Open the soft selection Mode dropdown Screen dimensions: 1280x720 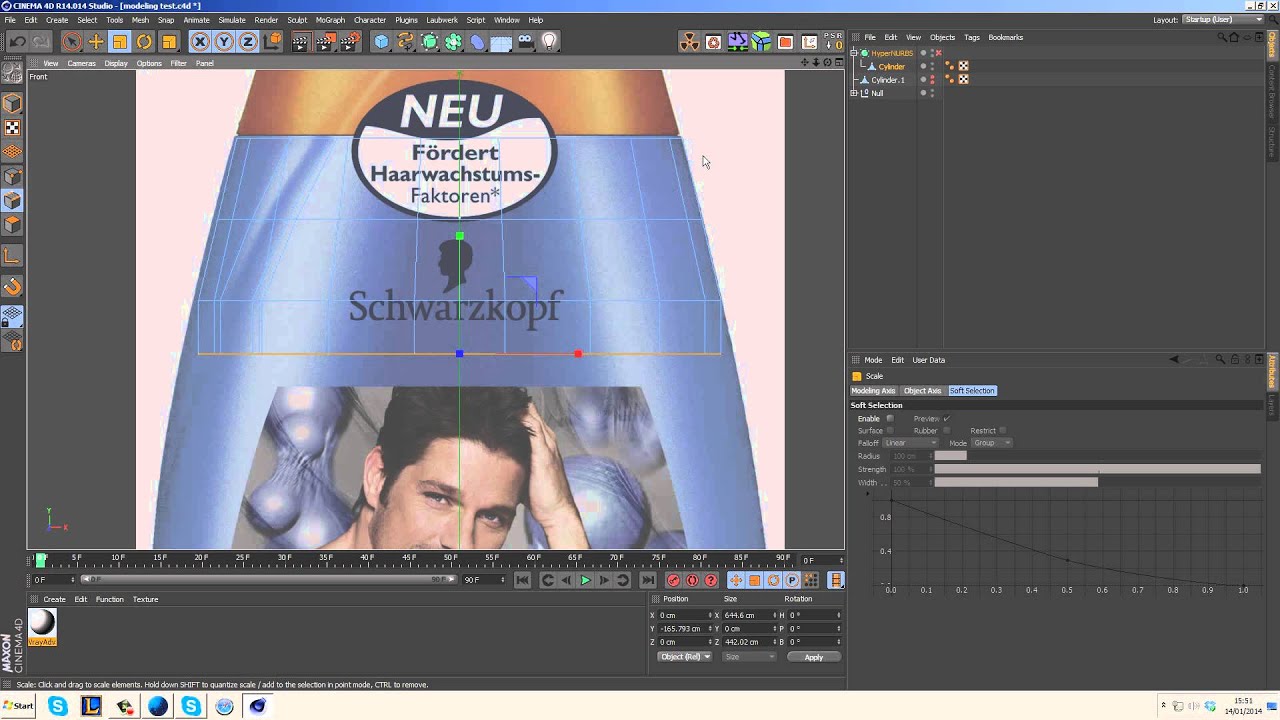(x=992, y=443)
